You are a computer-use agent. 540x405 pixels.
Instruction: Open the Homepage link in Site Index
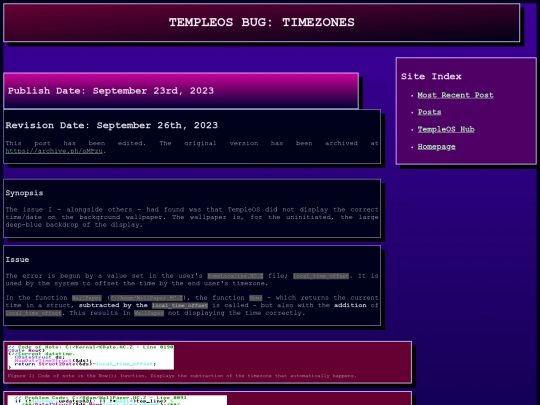click(x=436, y=147)
